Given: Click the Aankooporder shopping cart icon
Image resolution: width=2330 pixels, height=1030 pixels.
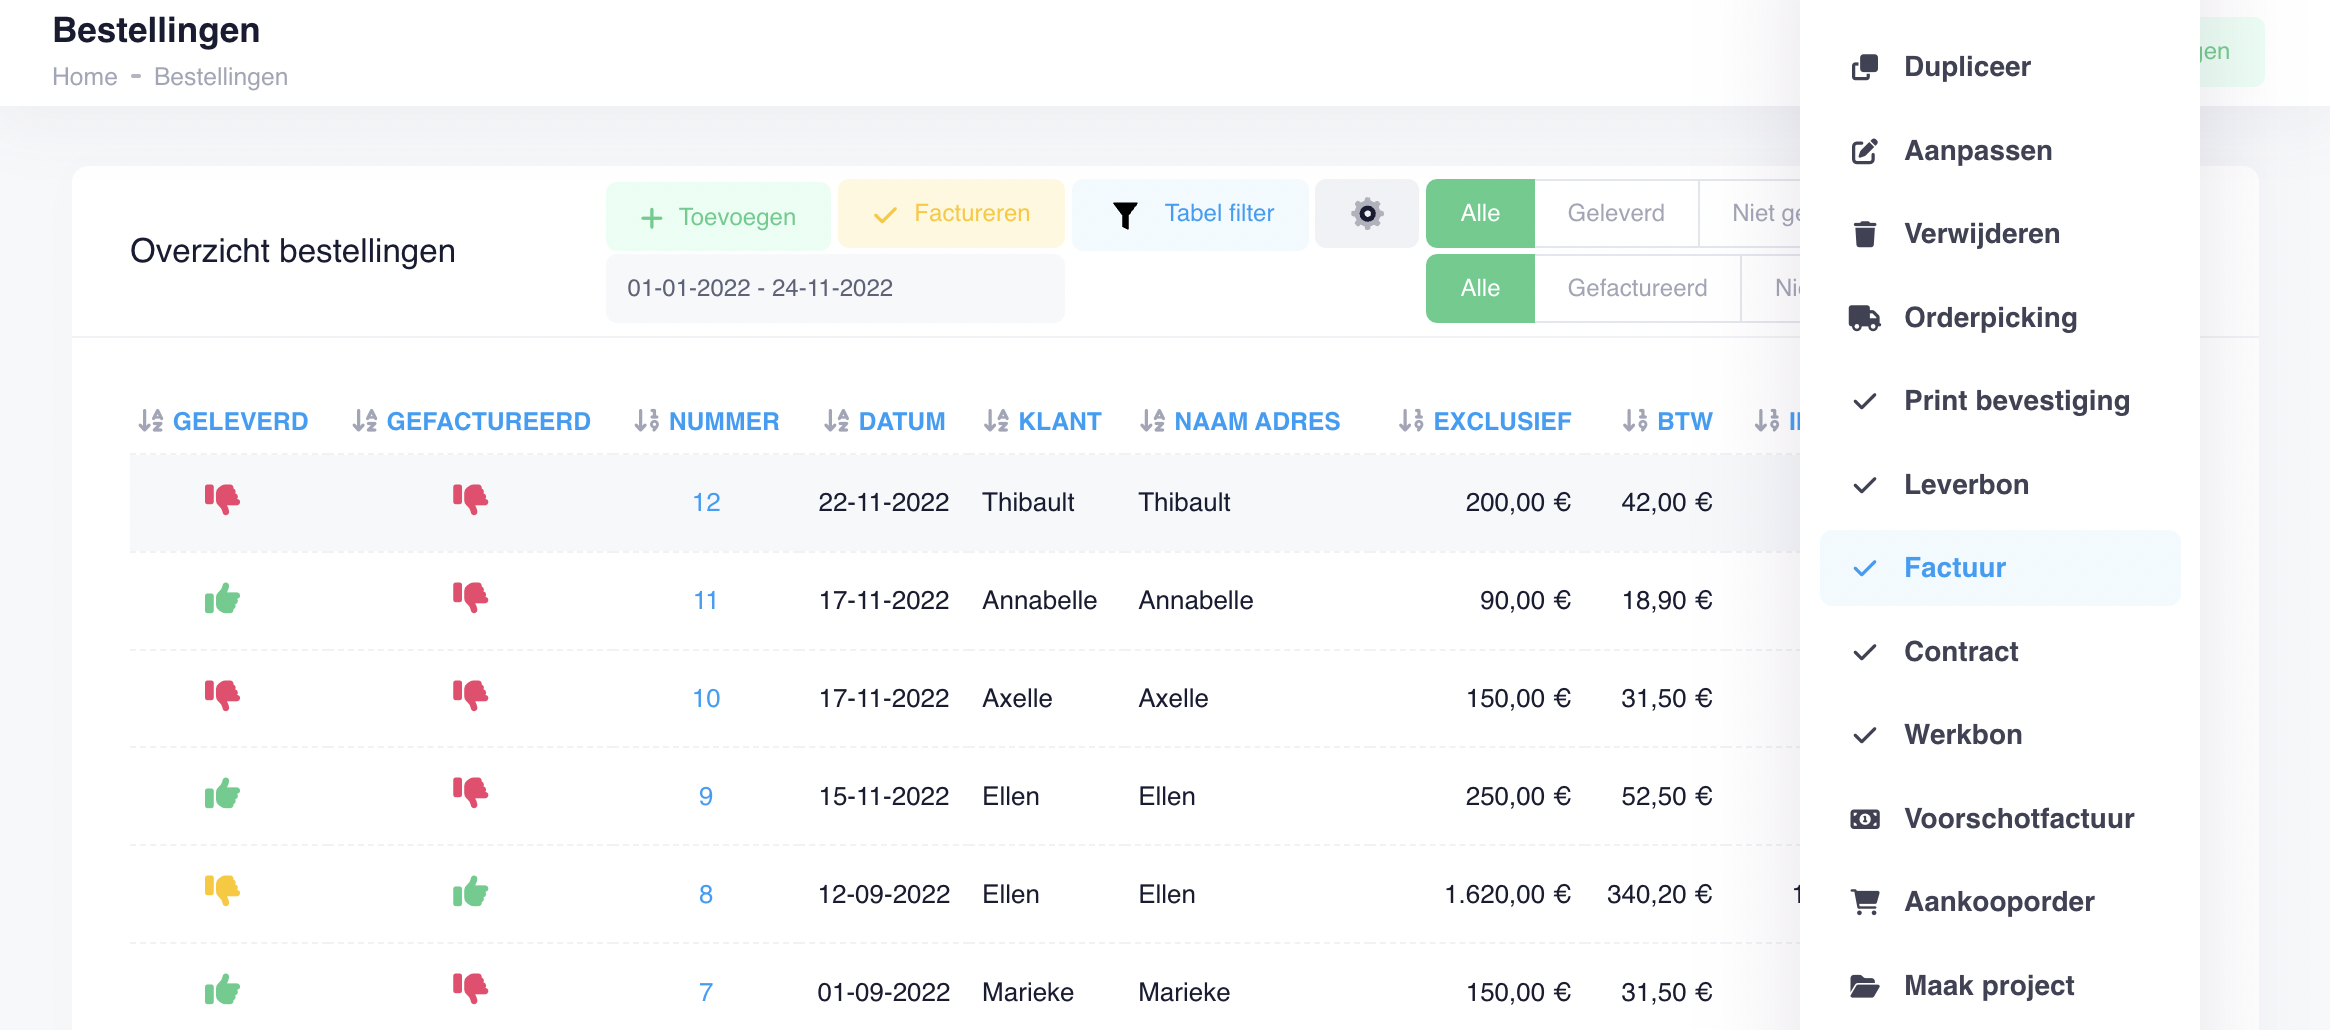Looking at the screenshot, I should click(x=1864, y=901).
